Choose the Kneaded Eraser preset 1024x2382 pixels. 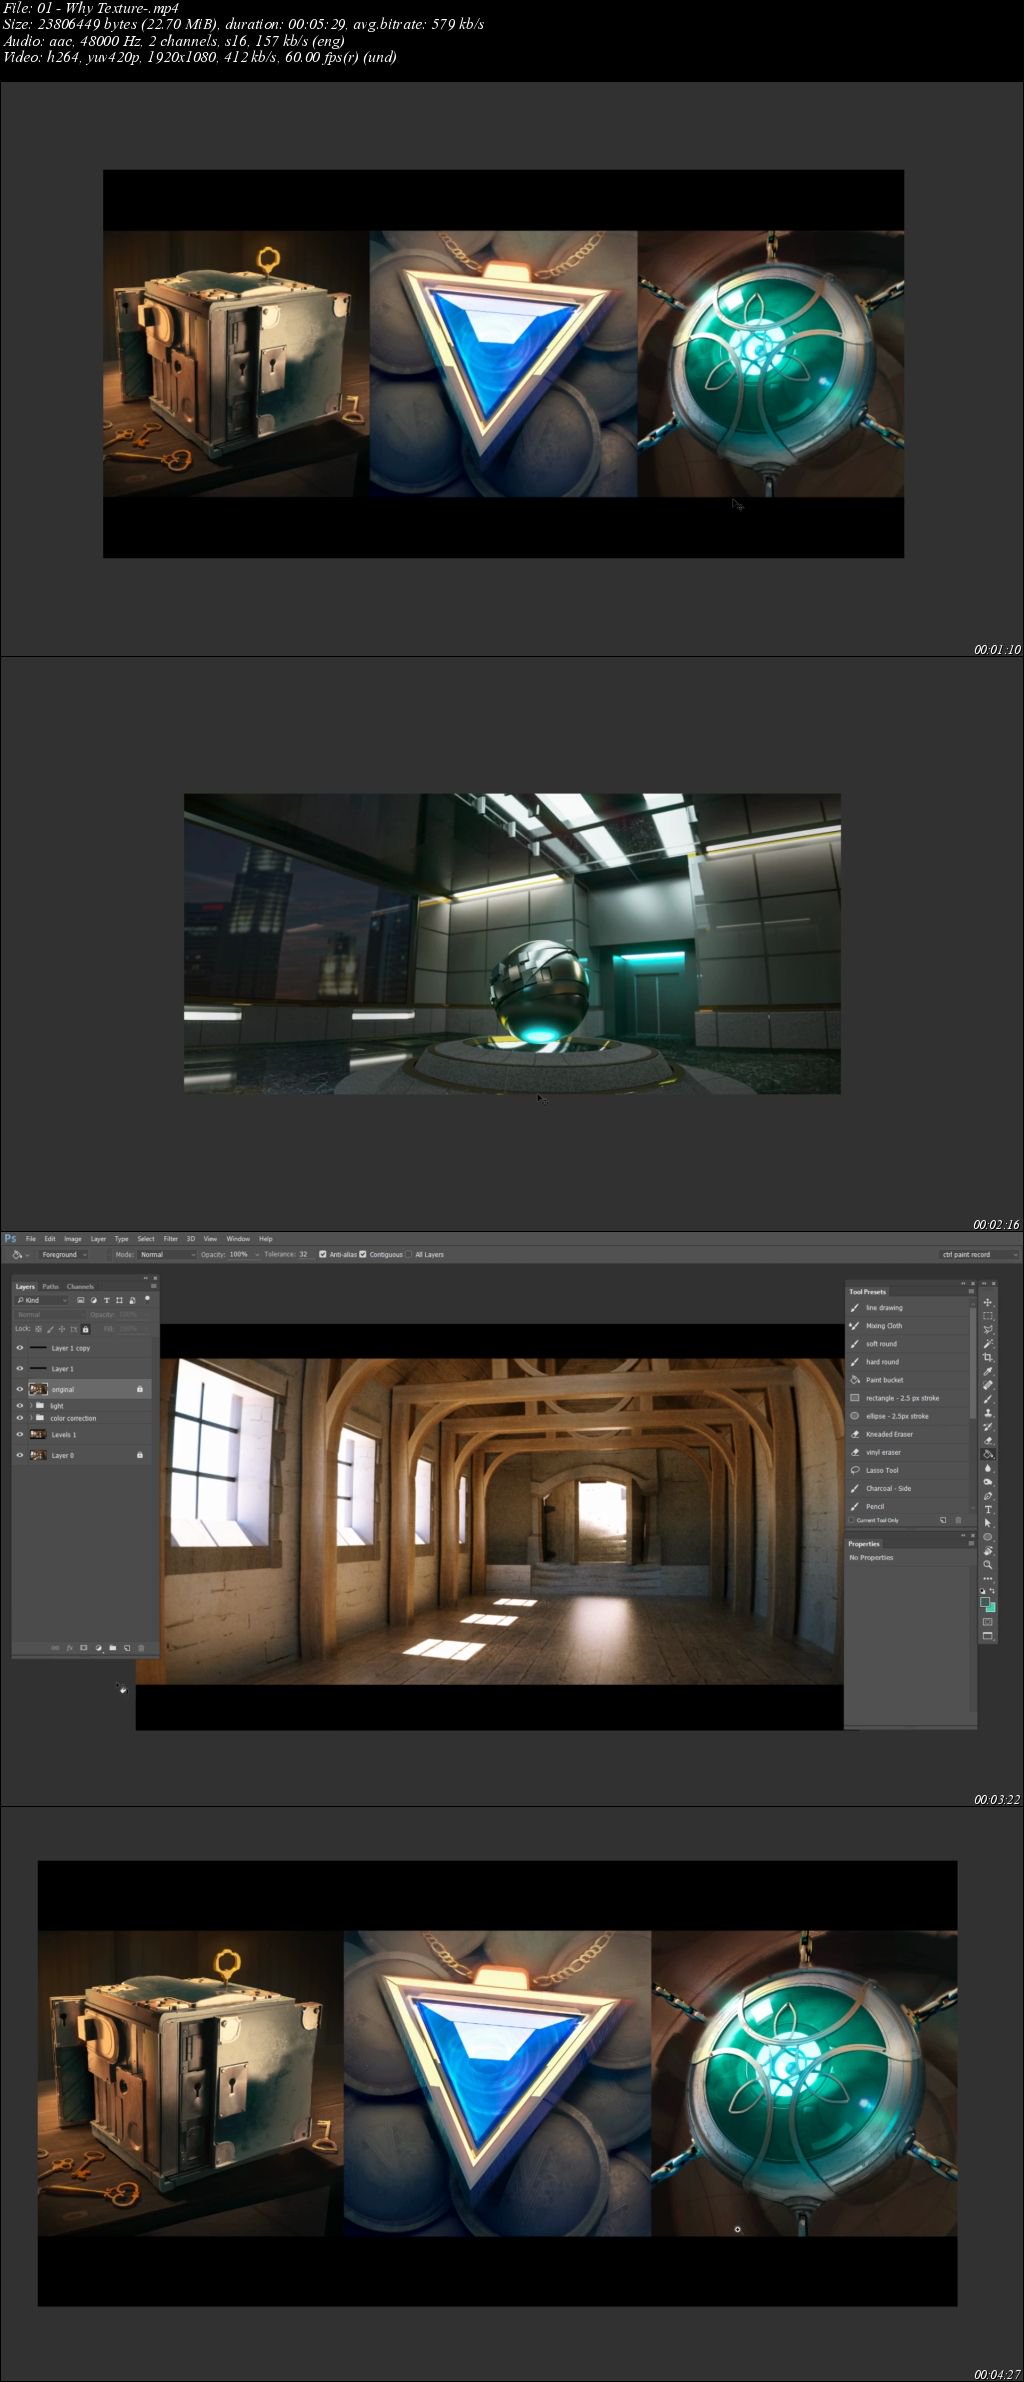[908, 1434]
